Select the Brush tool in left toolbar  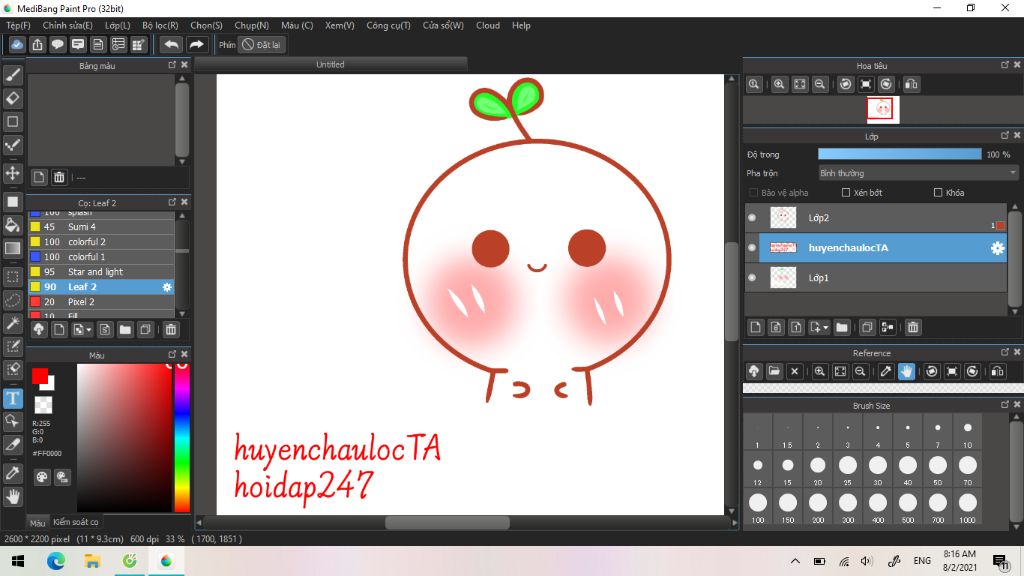(12, 75)
